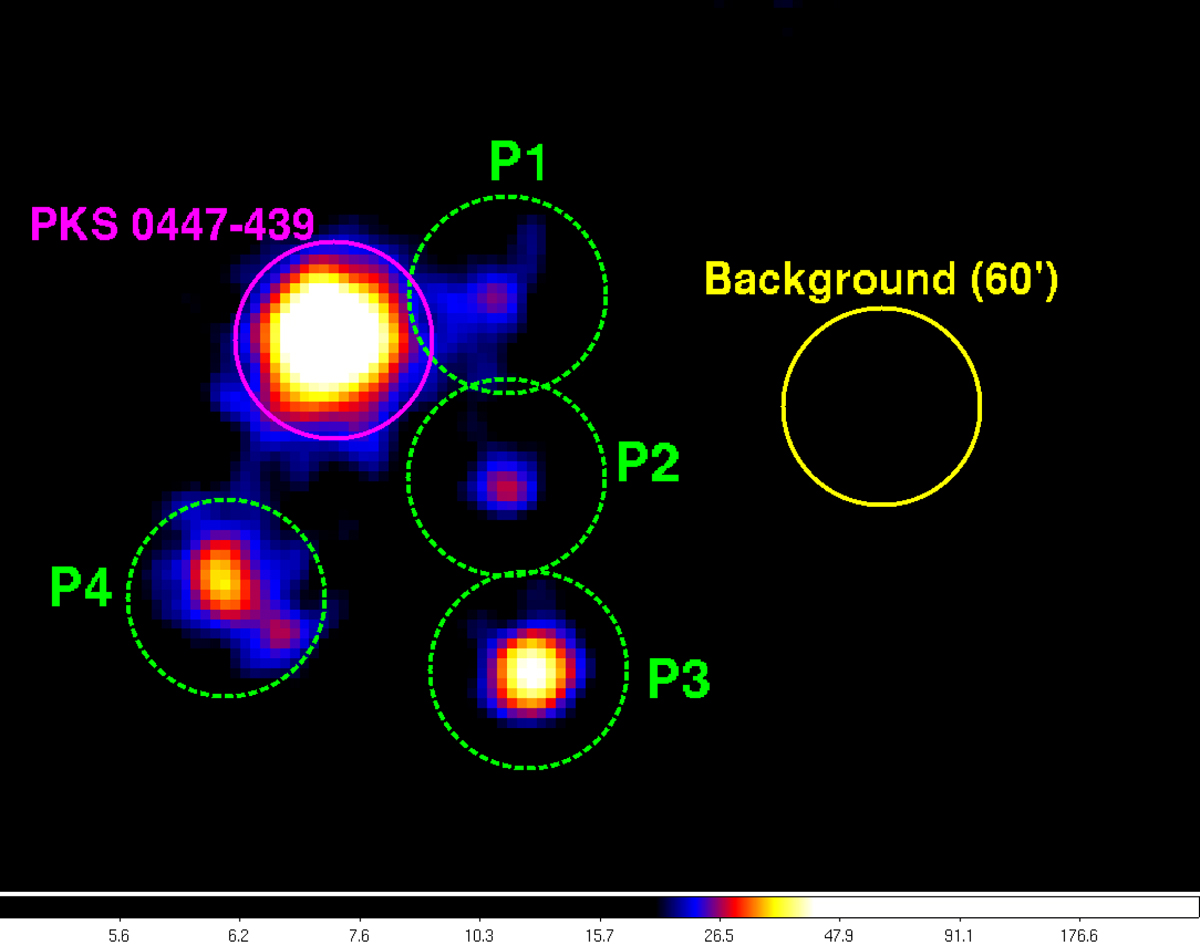The height and width of the screenshot is (946, 1200).
Task: Click the 5.6 tick label on the colorbar
Action: pyautogui.click(x=119, y=937)
